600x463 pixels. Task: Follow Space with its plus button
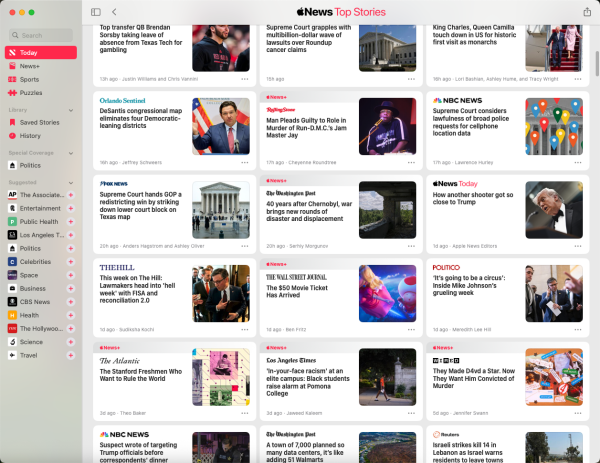tap(71, 275)
